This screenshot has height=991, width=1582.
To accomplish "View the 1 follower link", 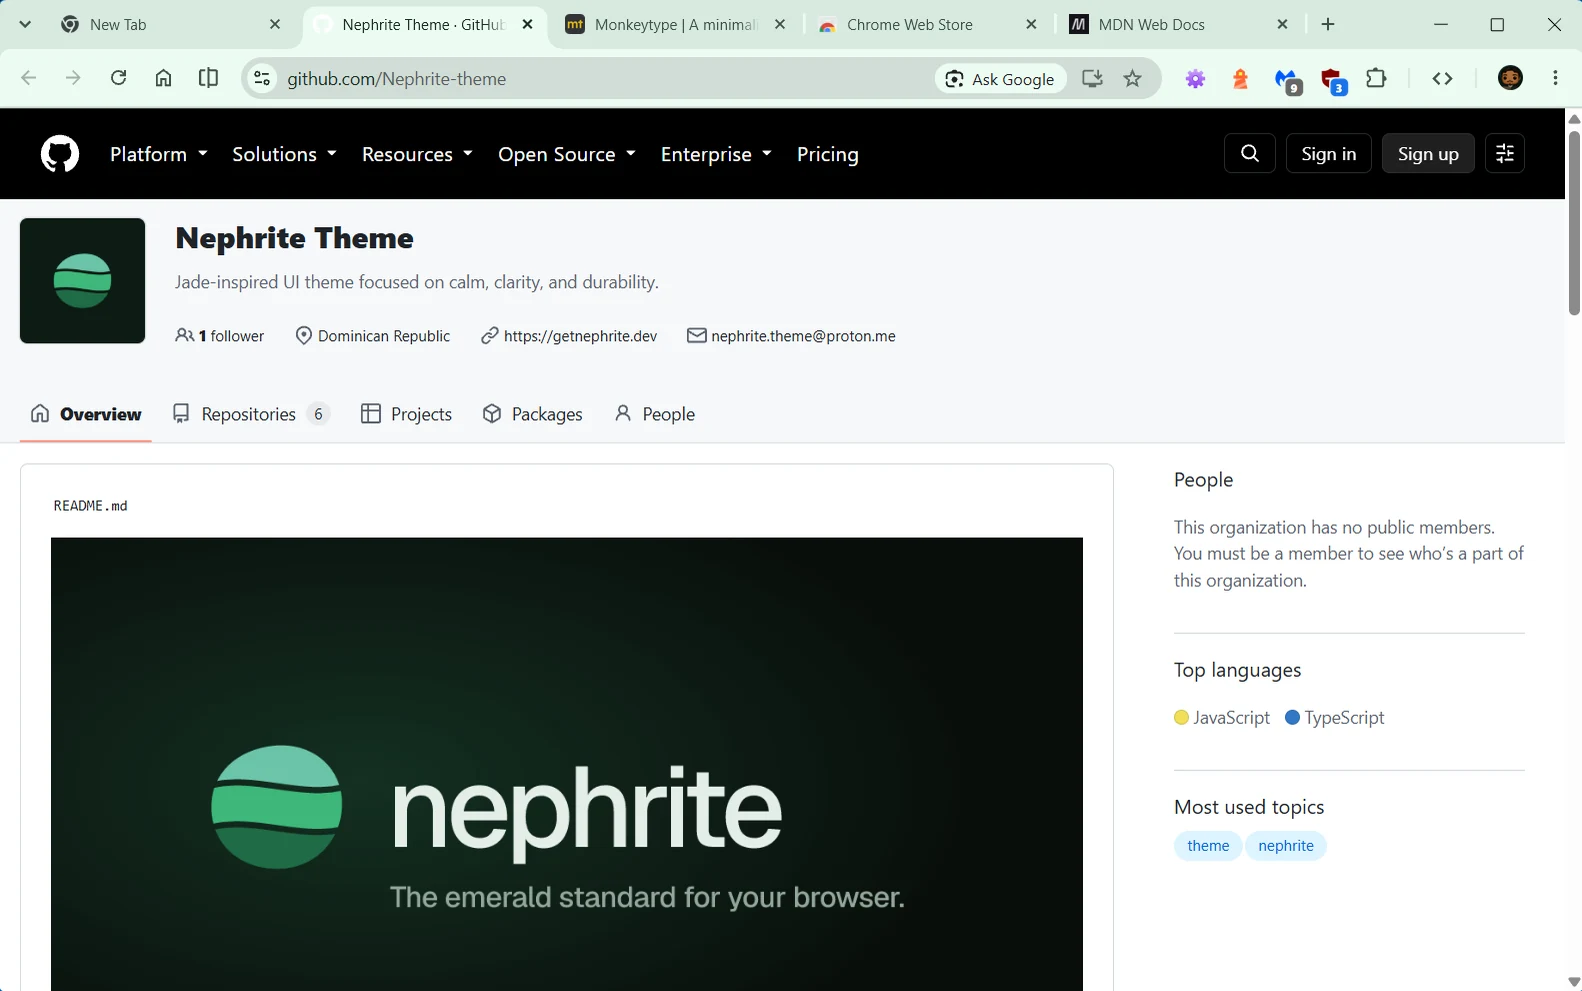I will tap(220, 336).
